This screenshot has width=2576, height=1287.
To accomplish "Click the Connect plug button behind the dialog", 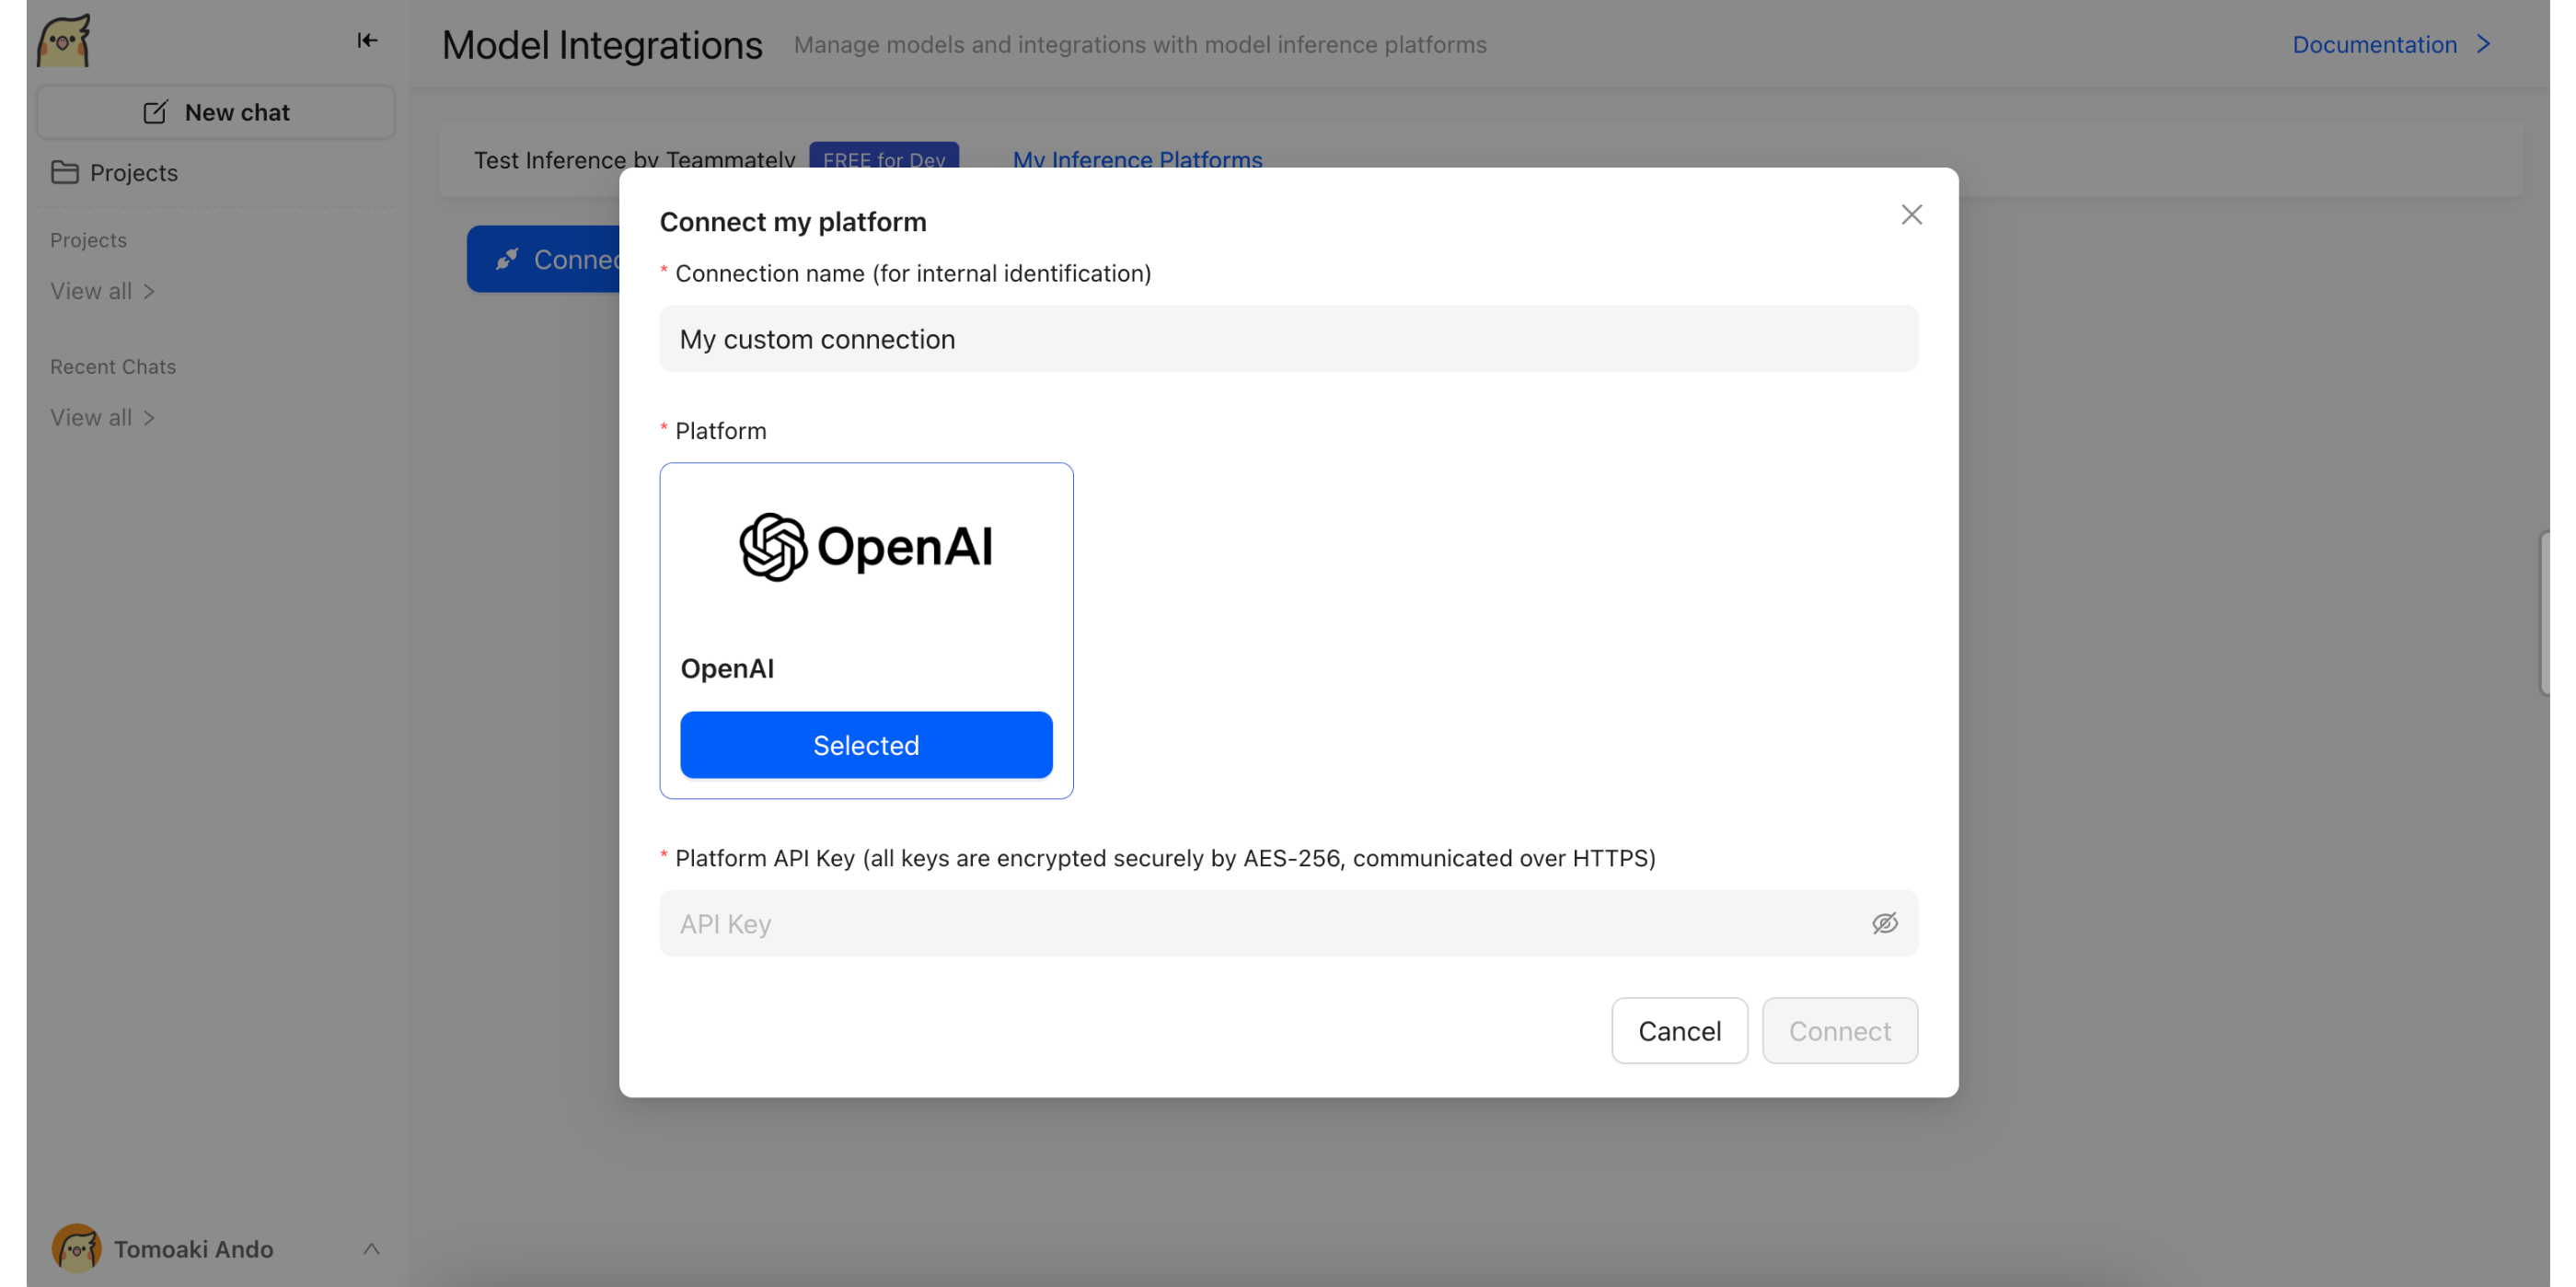I will 544,259.
